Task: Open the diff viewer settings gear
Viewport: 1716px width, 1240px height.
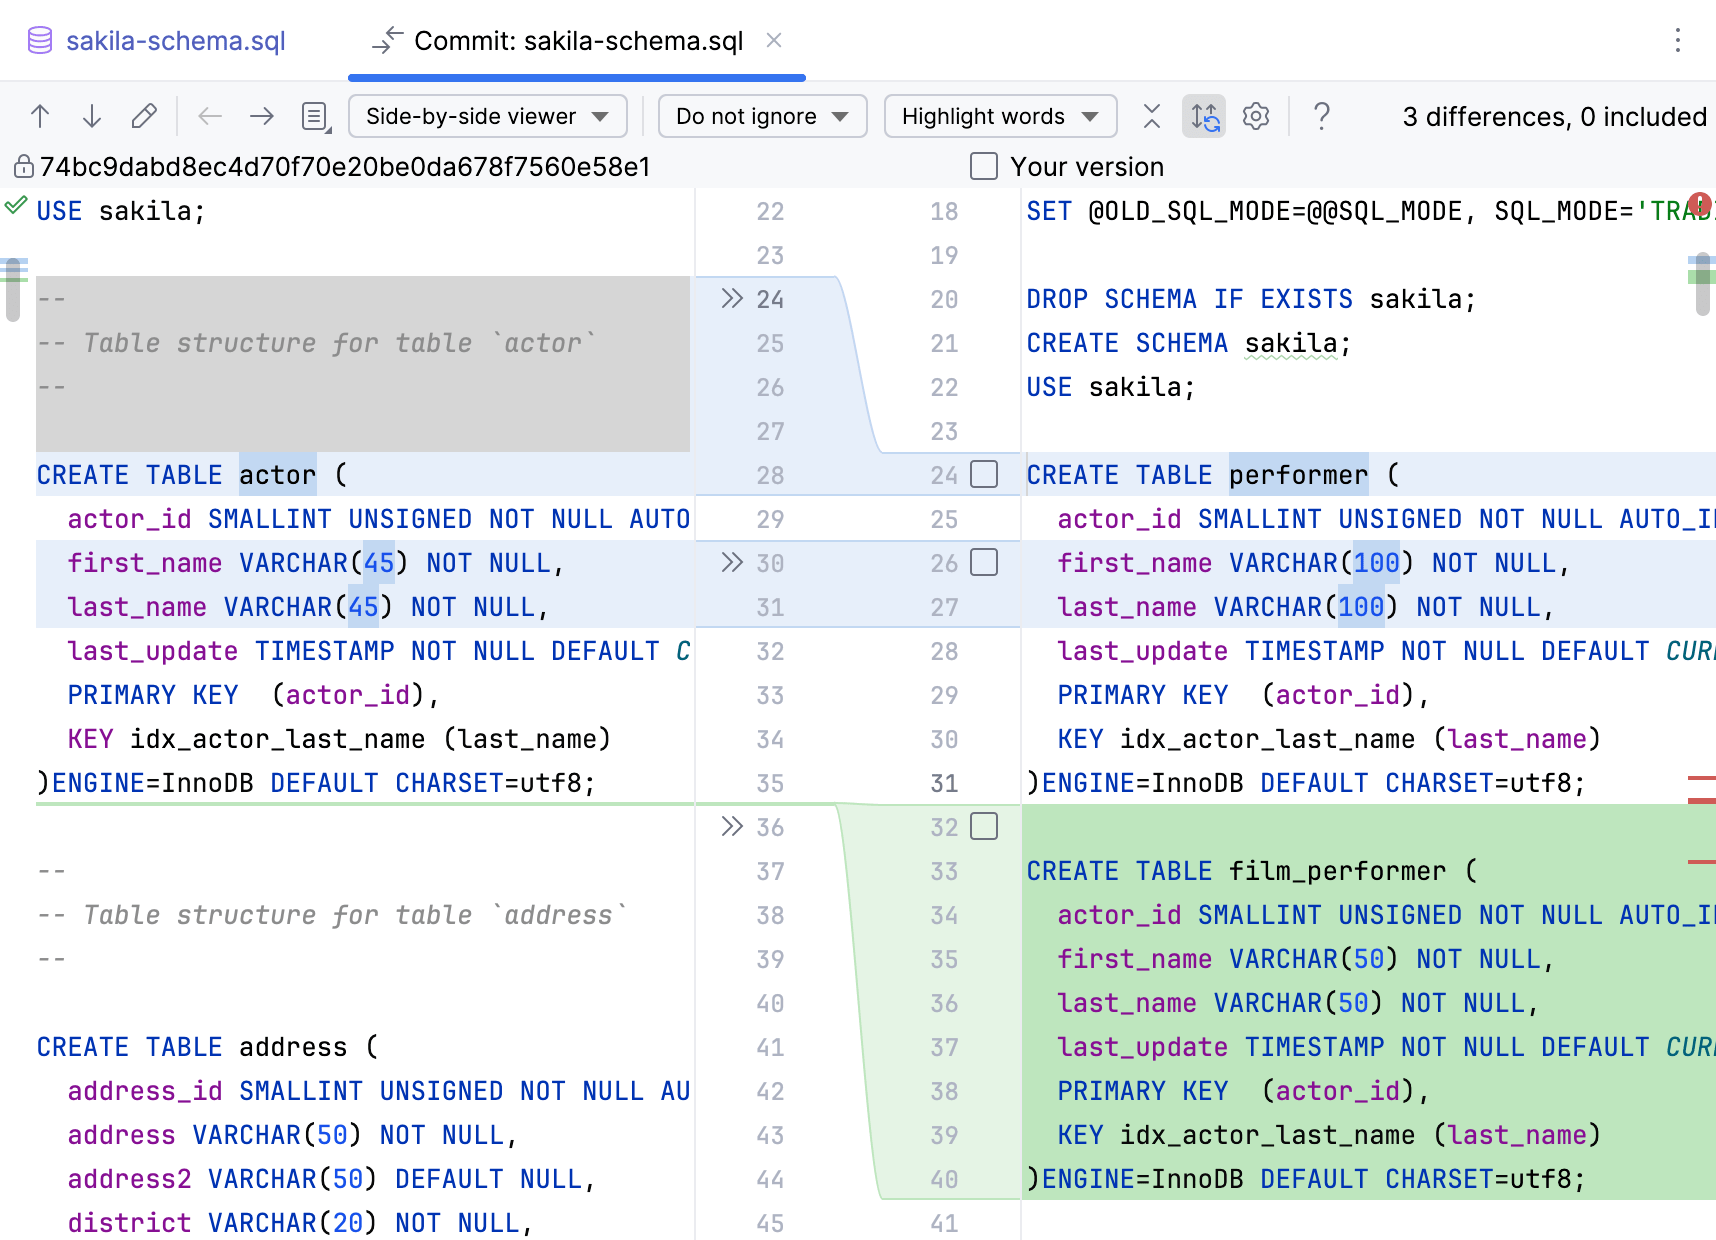Action: [x=1255, y=116]
